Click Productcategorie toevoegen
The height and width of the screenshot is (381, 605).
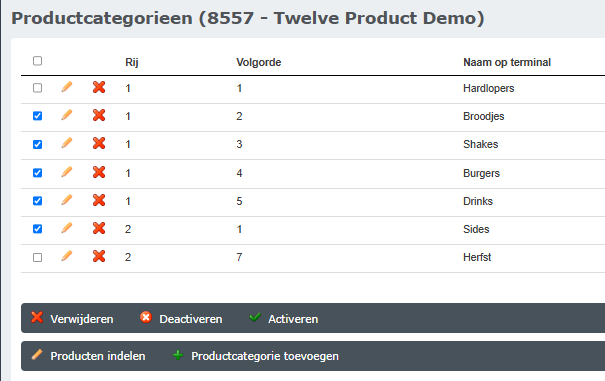point(255,356)
